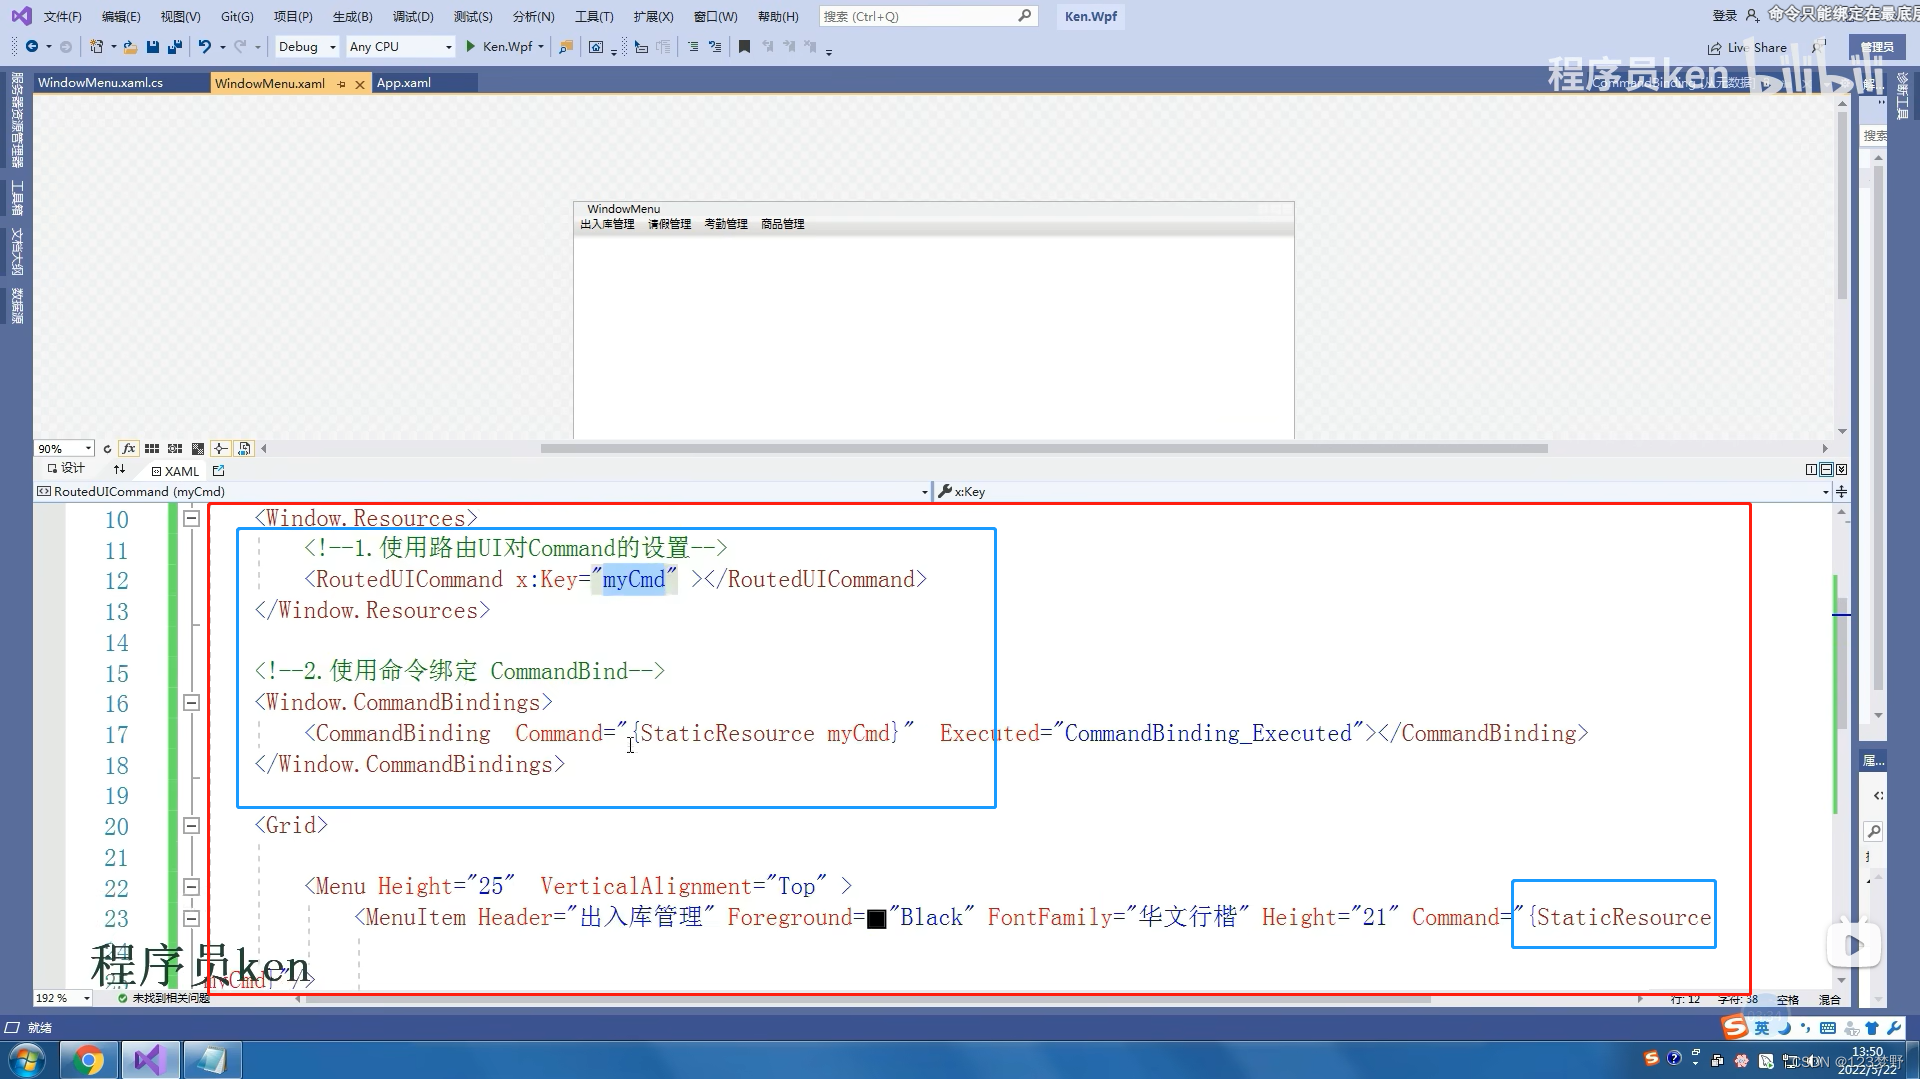Switch to the 设计 design view tab
Screen dimensions: 1920x1079
pyautogui.click(x=66, y=468)
